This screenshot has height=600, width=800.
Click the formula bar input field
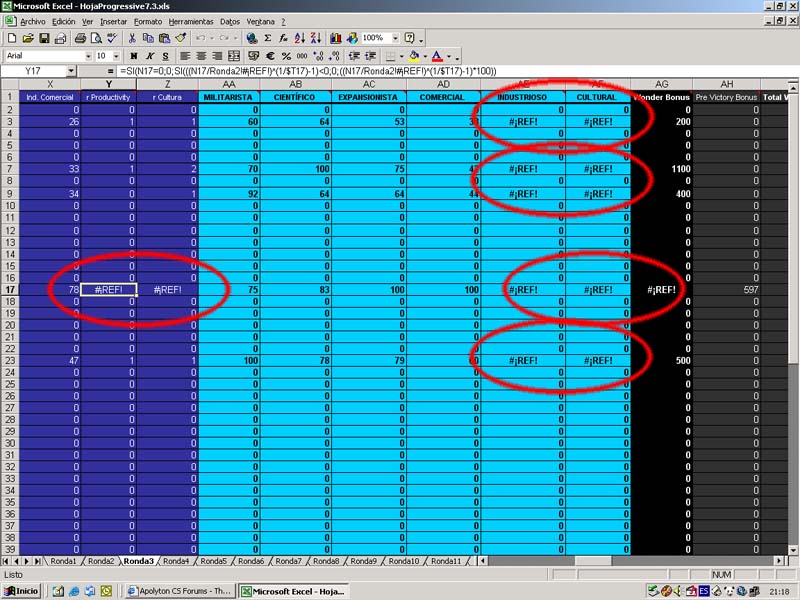click(450, 72)
